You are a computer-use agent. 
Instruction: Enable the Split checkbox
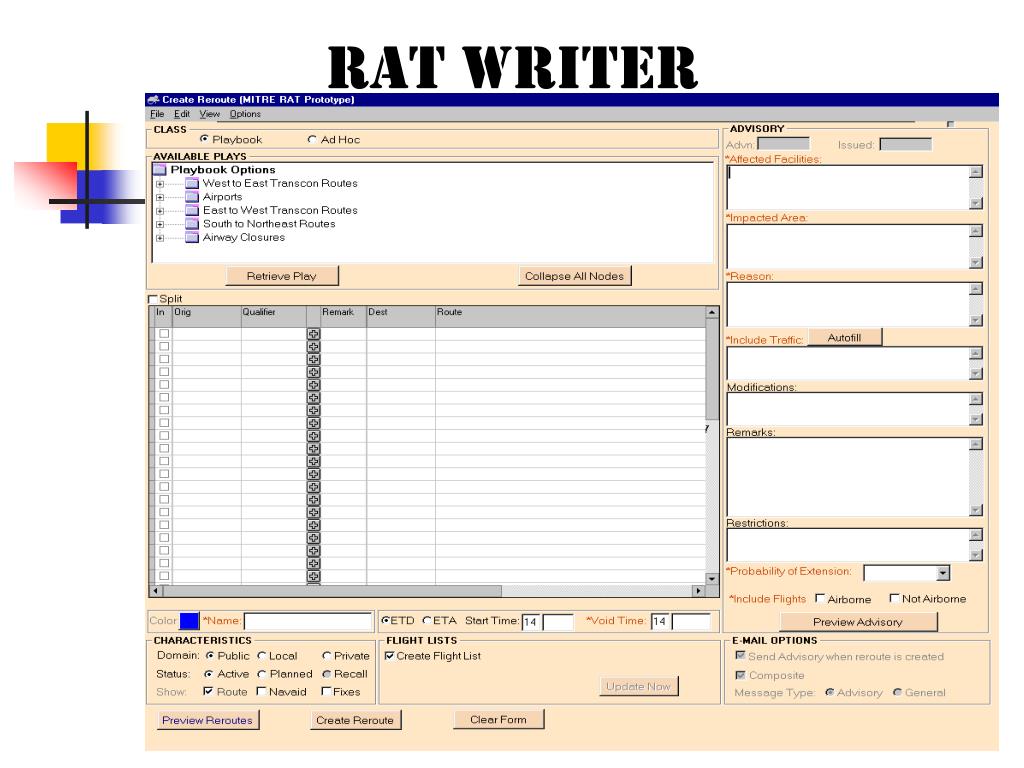point(153,299)
